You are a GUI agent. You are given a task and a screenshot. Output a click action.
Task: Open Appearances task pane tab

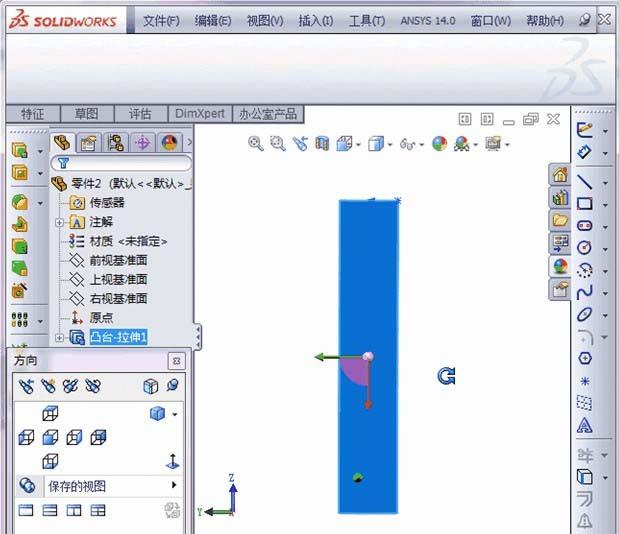click(x=560, y=266)
